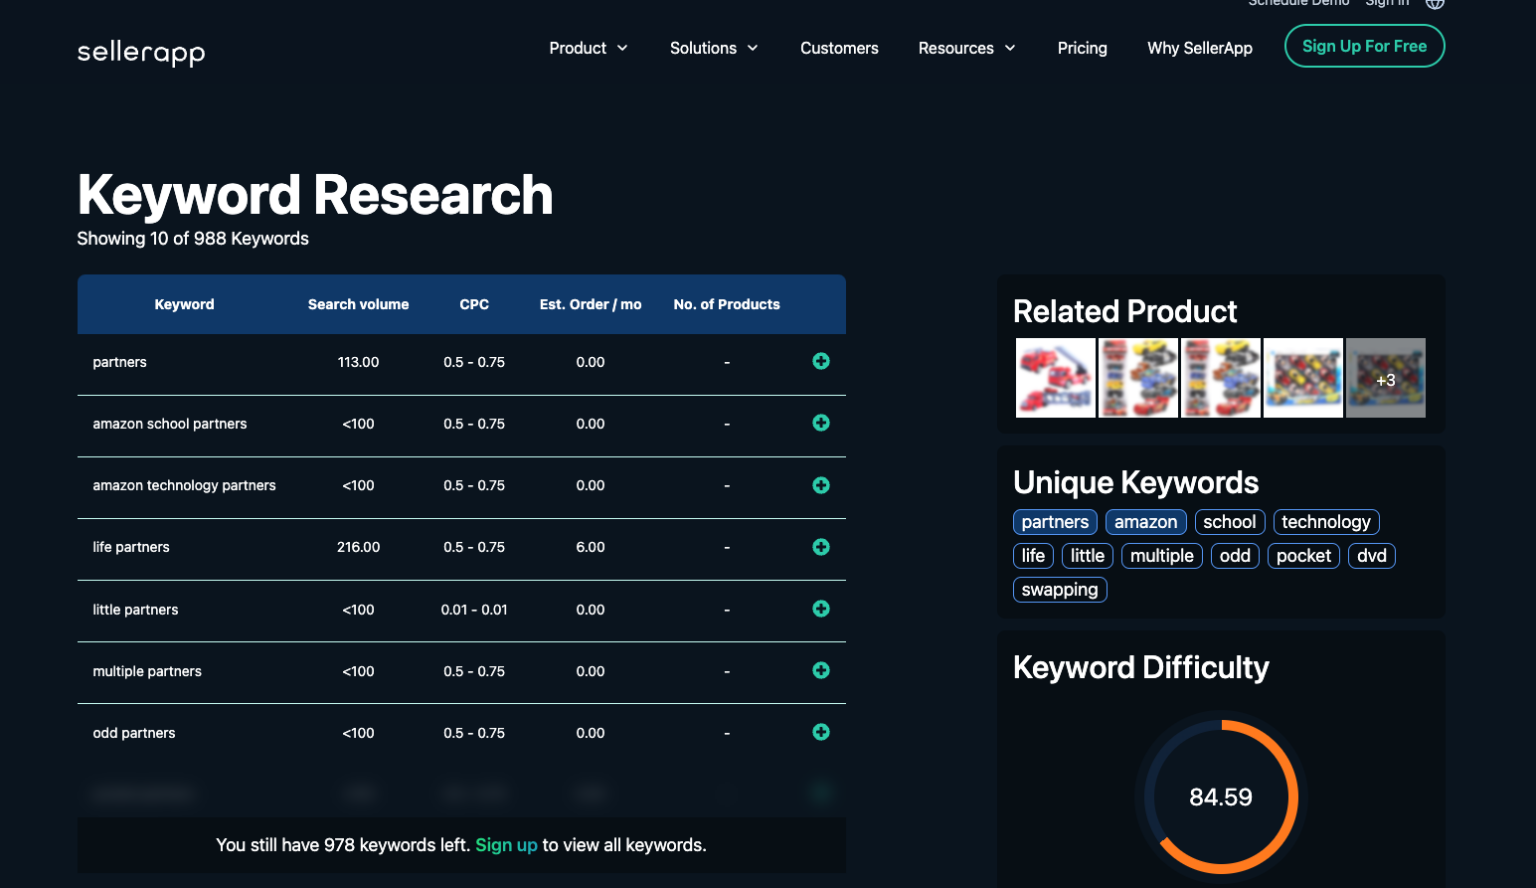
Task: Add "amazon technology partners" keyword
Action: [820, 485]
